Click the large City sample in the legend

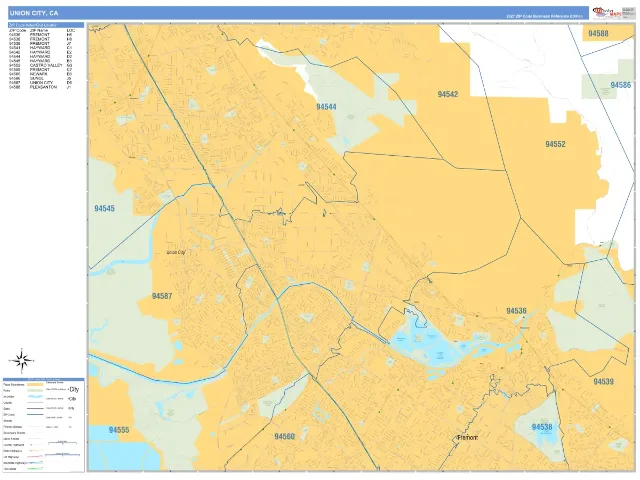pos(74,389)
